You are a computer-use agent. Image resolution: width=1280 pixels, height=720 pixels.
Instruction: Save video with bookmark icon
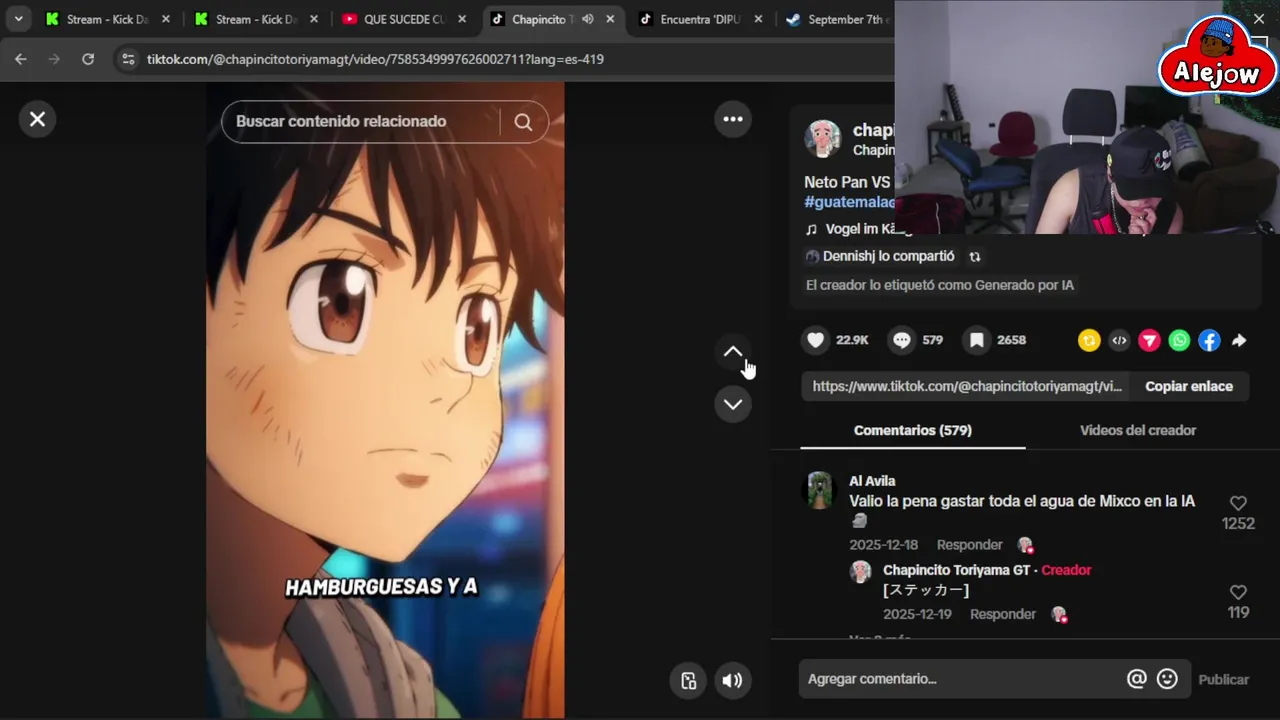click(977, 340)
